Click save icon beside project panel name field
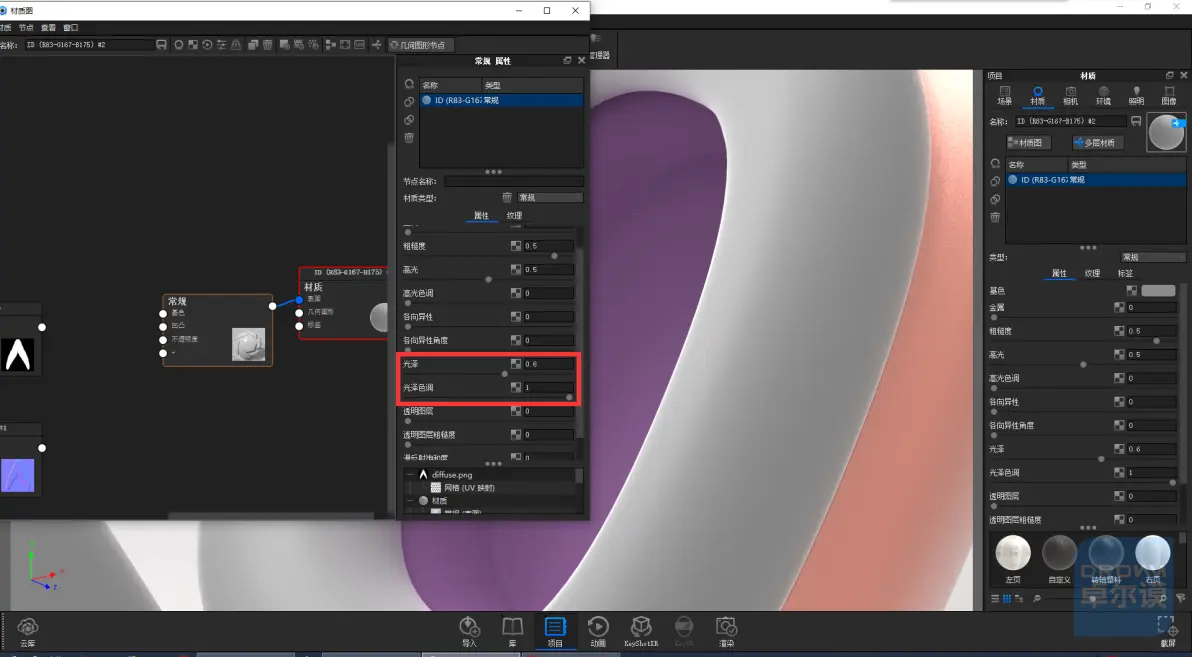This screenshot has width=1192, height=657. [x=1136, y=121]
